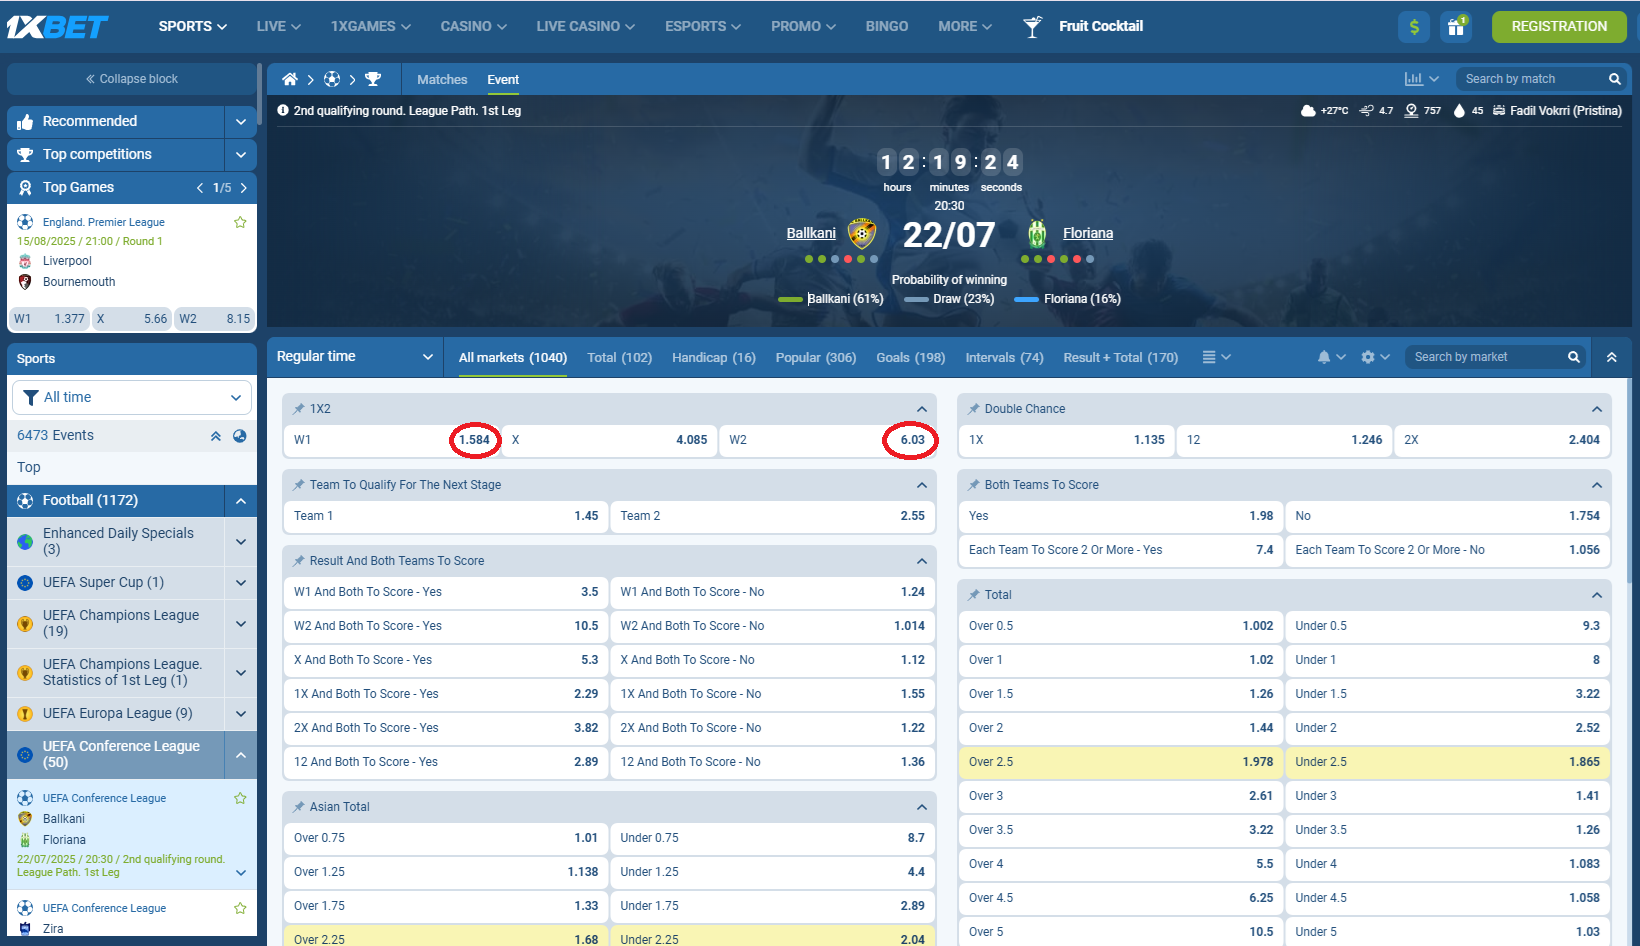Favorite the Ballkani vs Floriana match star

pos(240,798)
